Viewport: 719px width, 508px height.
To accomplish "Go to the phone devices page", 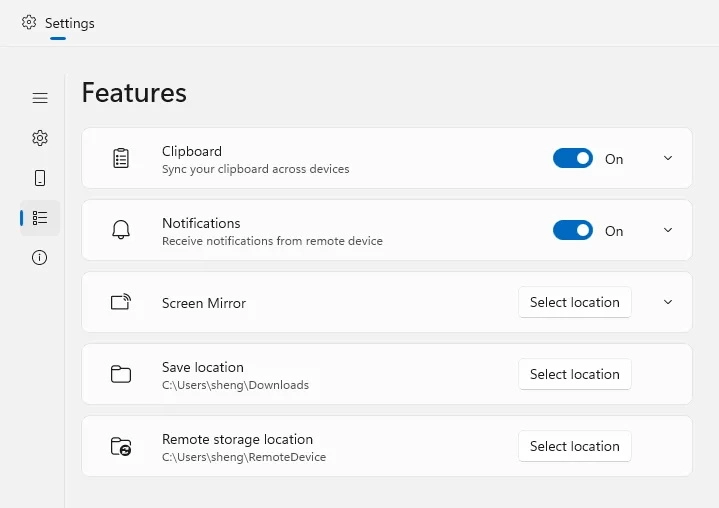I will pos(40,178).
